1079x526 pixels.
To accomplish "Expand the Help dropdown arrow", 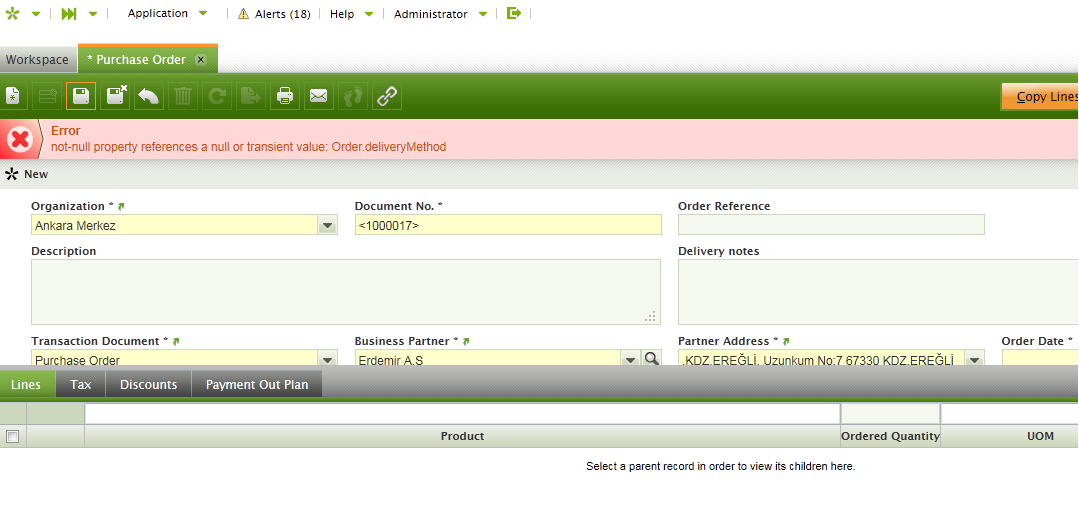I will coord(369,14).
